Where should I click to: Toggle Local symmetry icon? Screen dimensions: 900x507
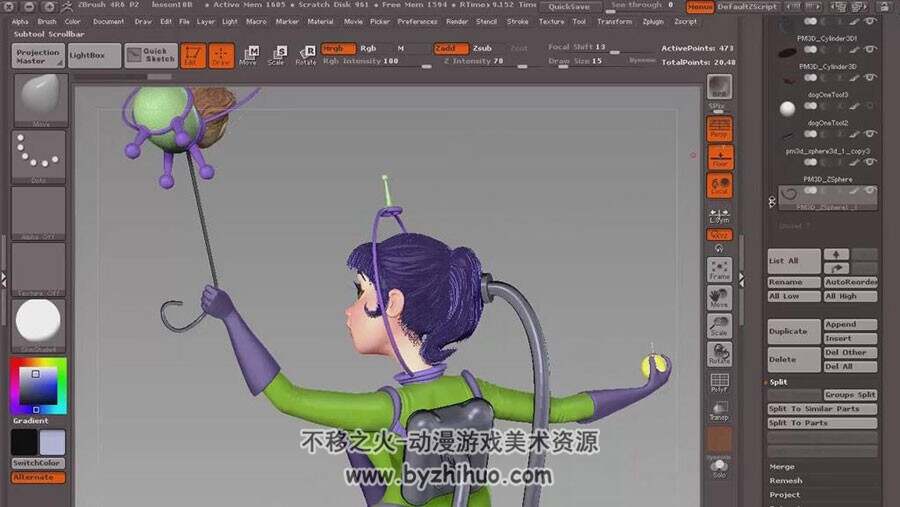719,185
